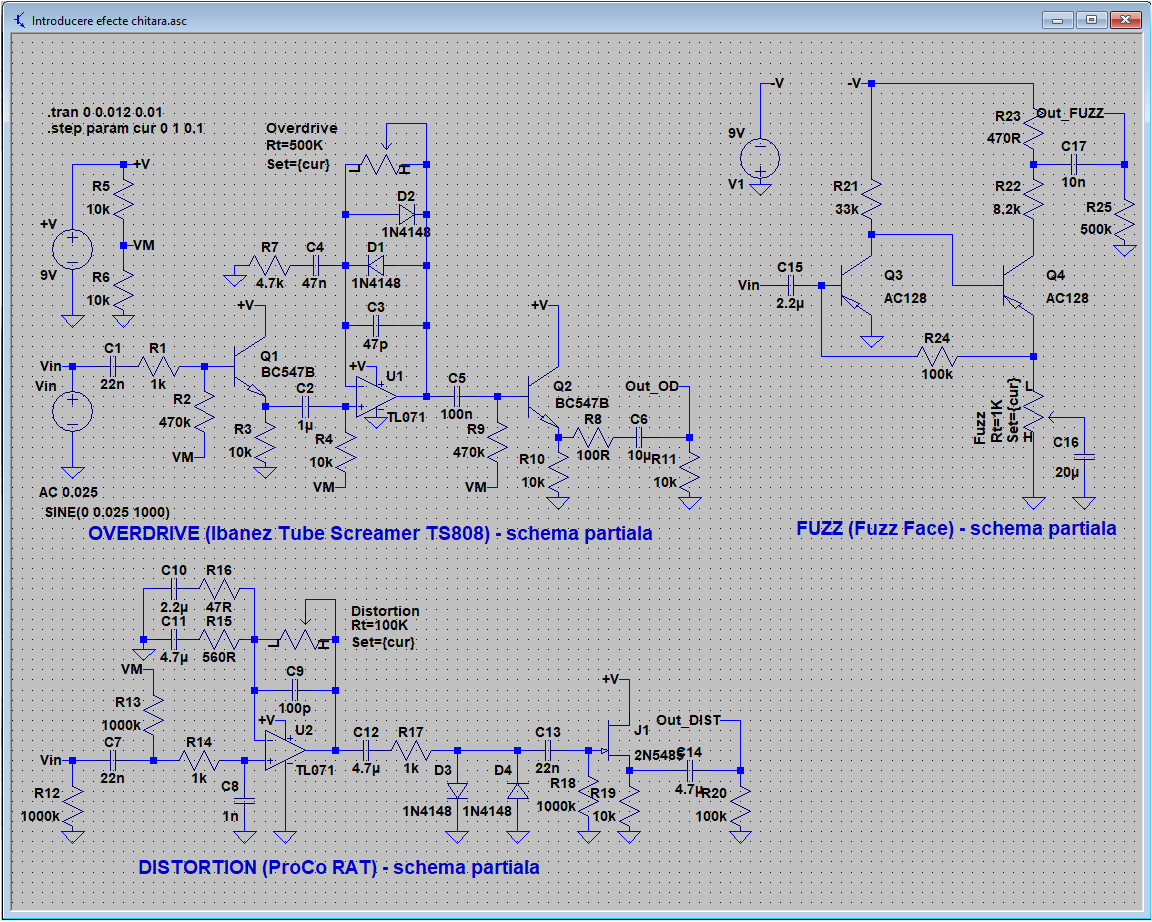Select resistor R25 500k symbol

click(1124, 220)
